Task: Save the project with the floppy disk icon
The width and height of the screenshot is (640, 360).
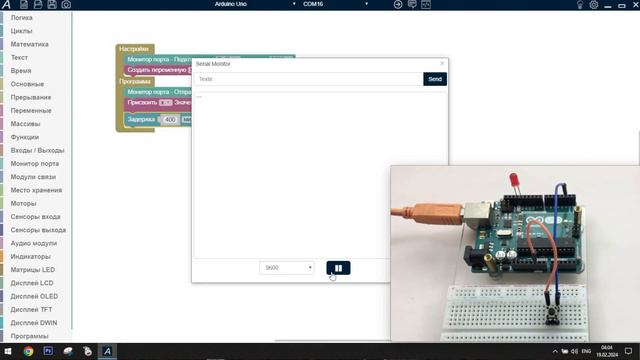Action: tap(52, 4)
